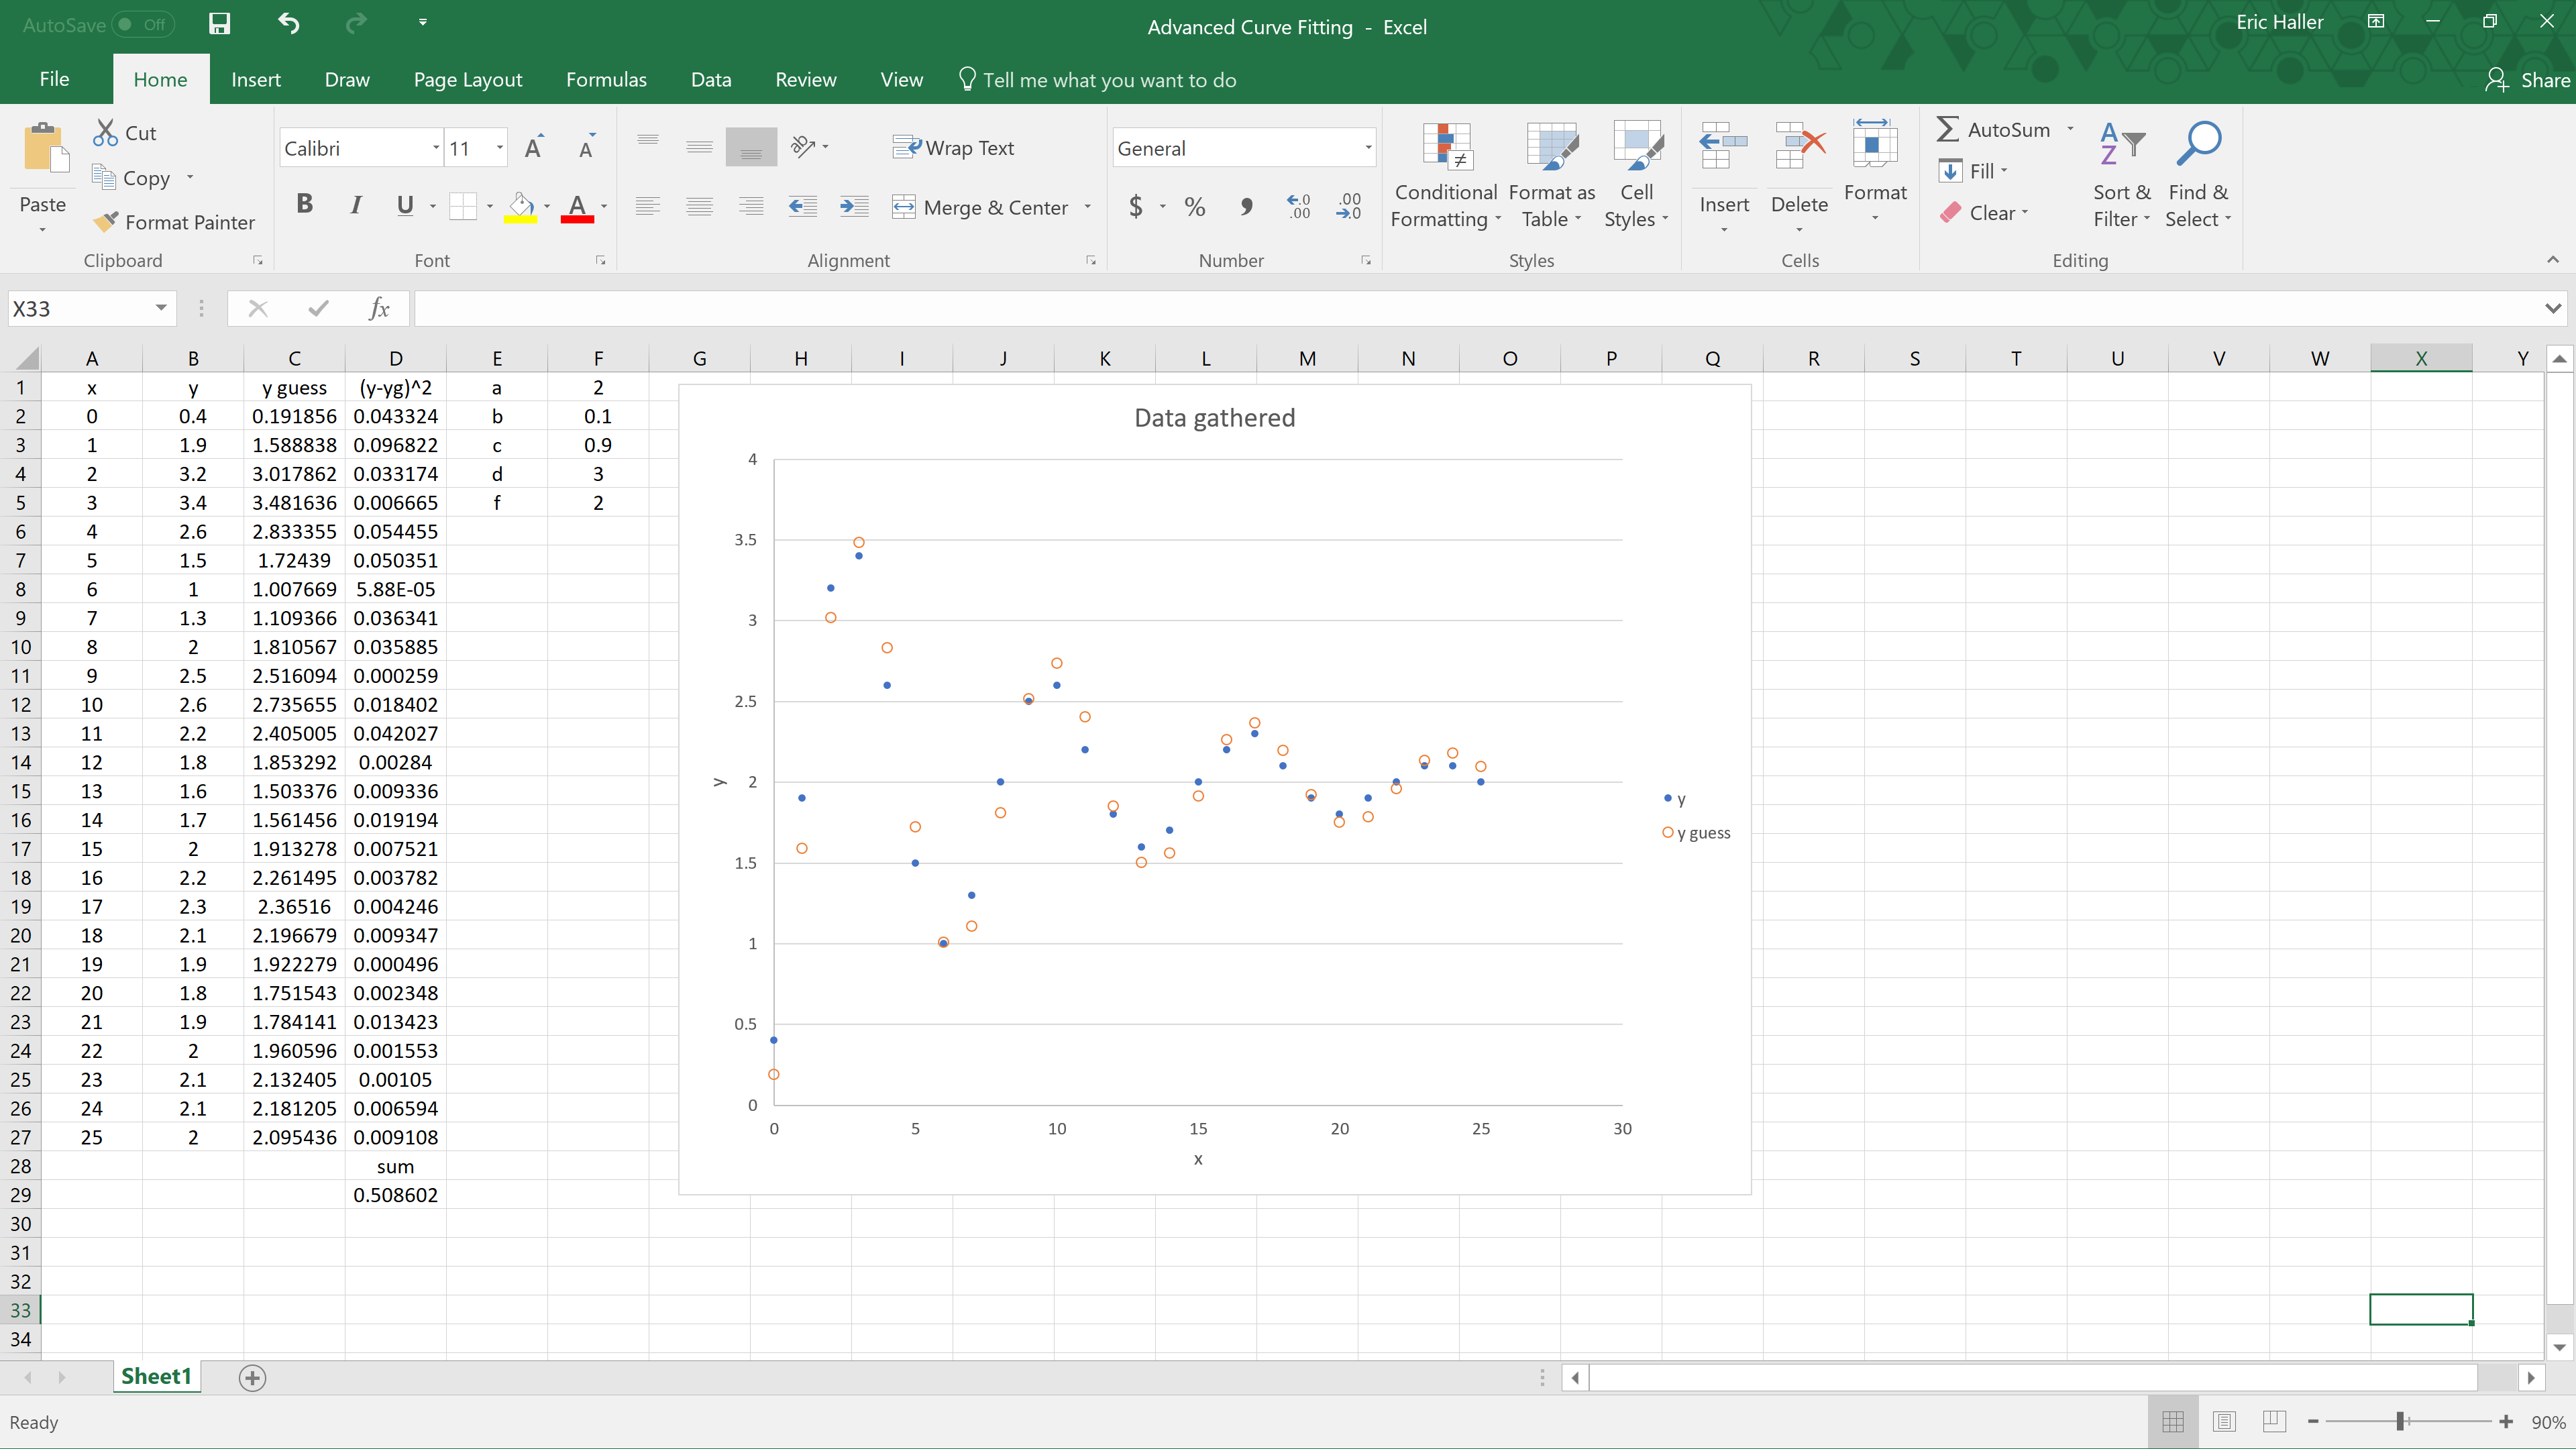The width and height of the screenshot is (2576, 1449).
Task: Toggle Center horizontal alignment
Action: tap(699, 207)
